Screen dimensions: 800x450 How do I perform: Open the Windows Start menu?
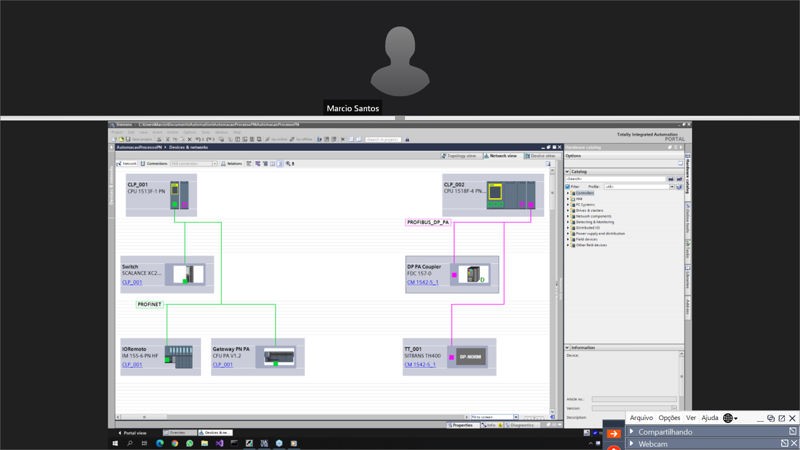tap(115, 443)
